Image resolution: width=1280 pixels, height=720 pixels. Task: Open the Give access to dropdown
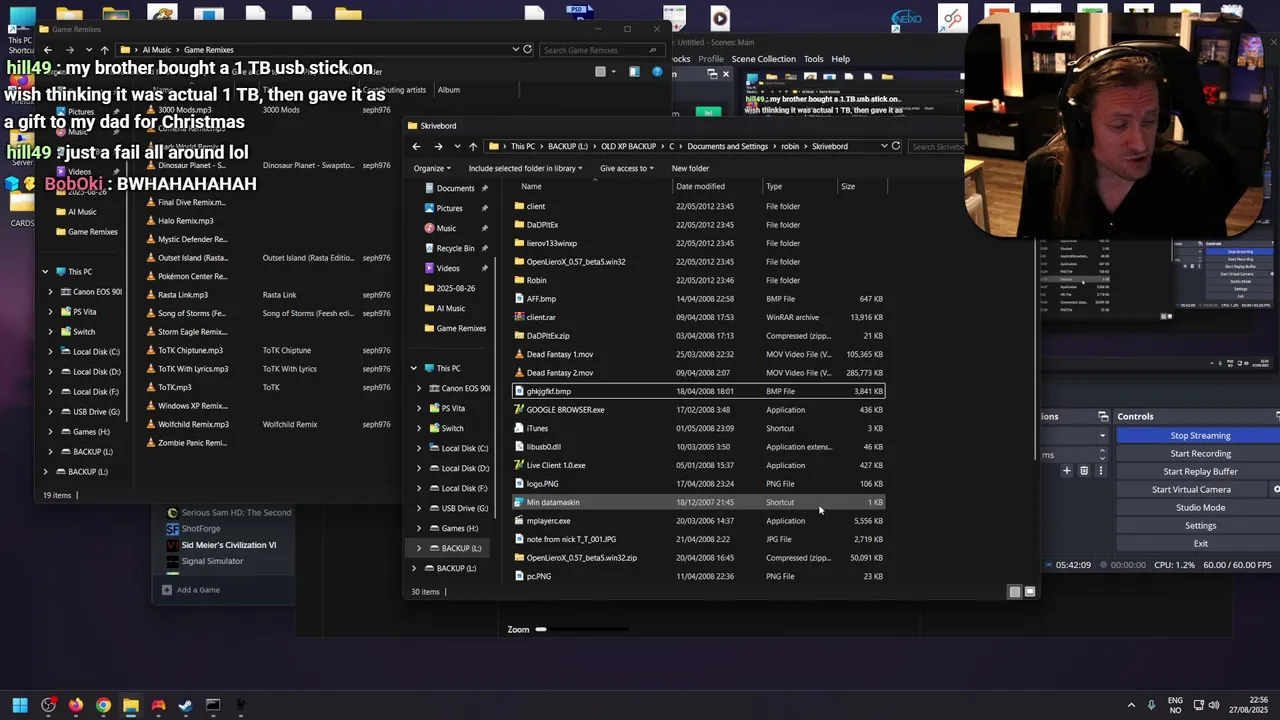coord(627,168)
